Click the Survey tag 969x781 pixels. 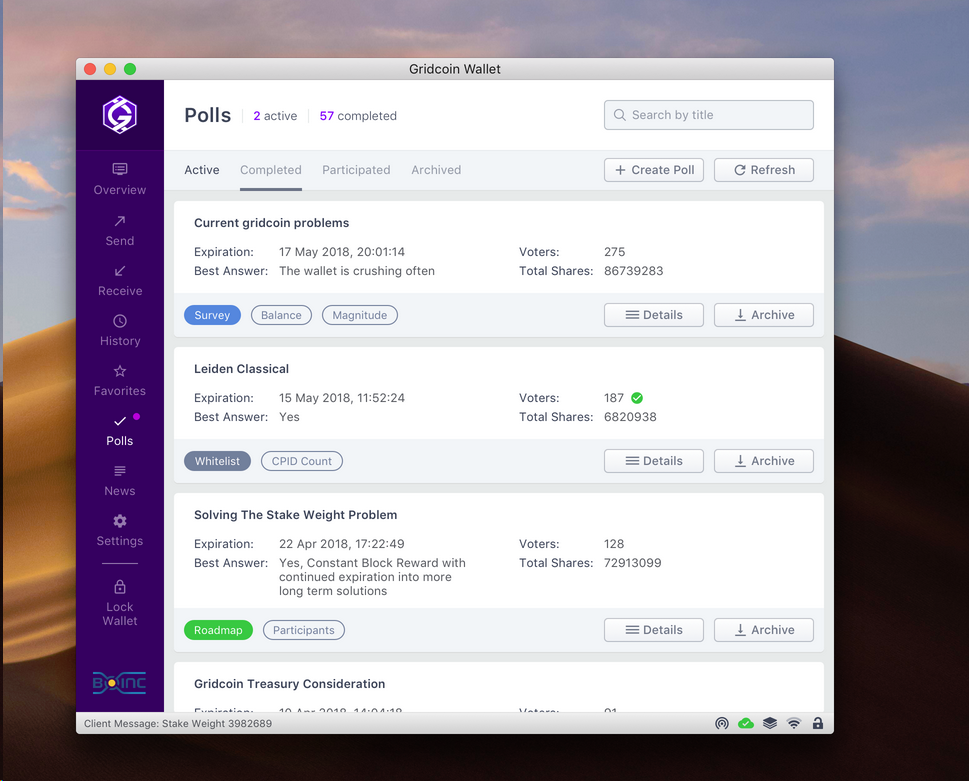tap(212, 315)
